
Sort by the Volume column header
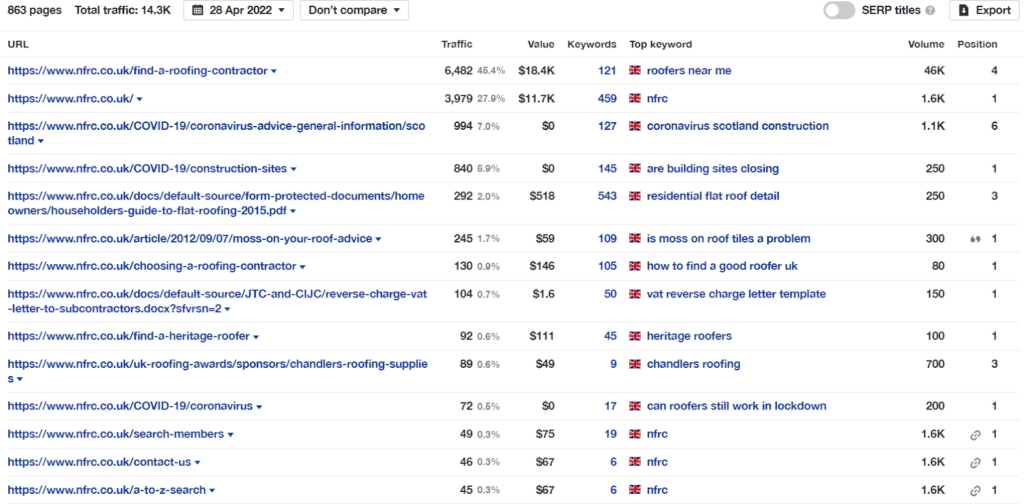(926, 44)
